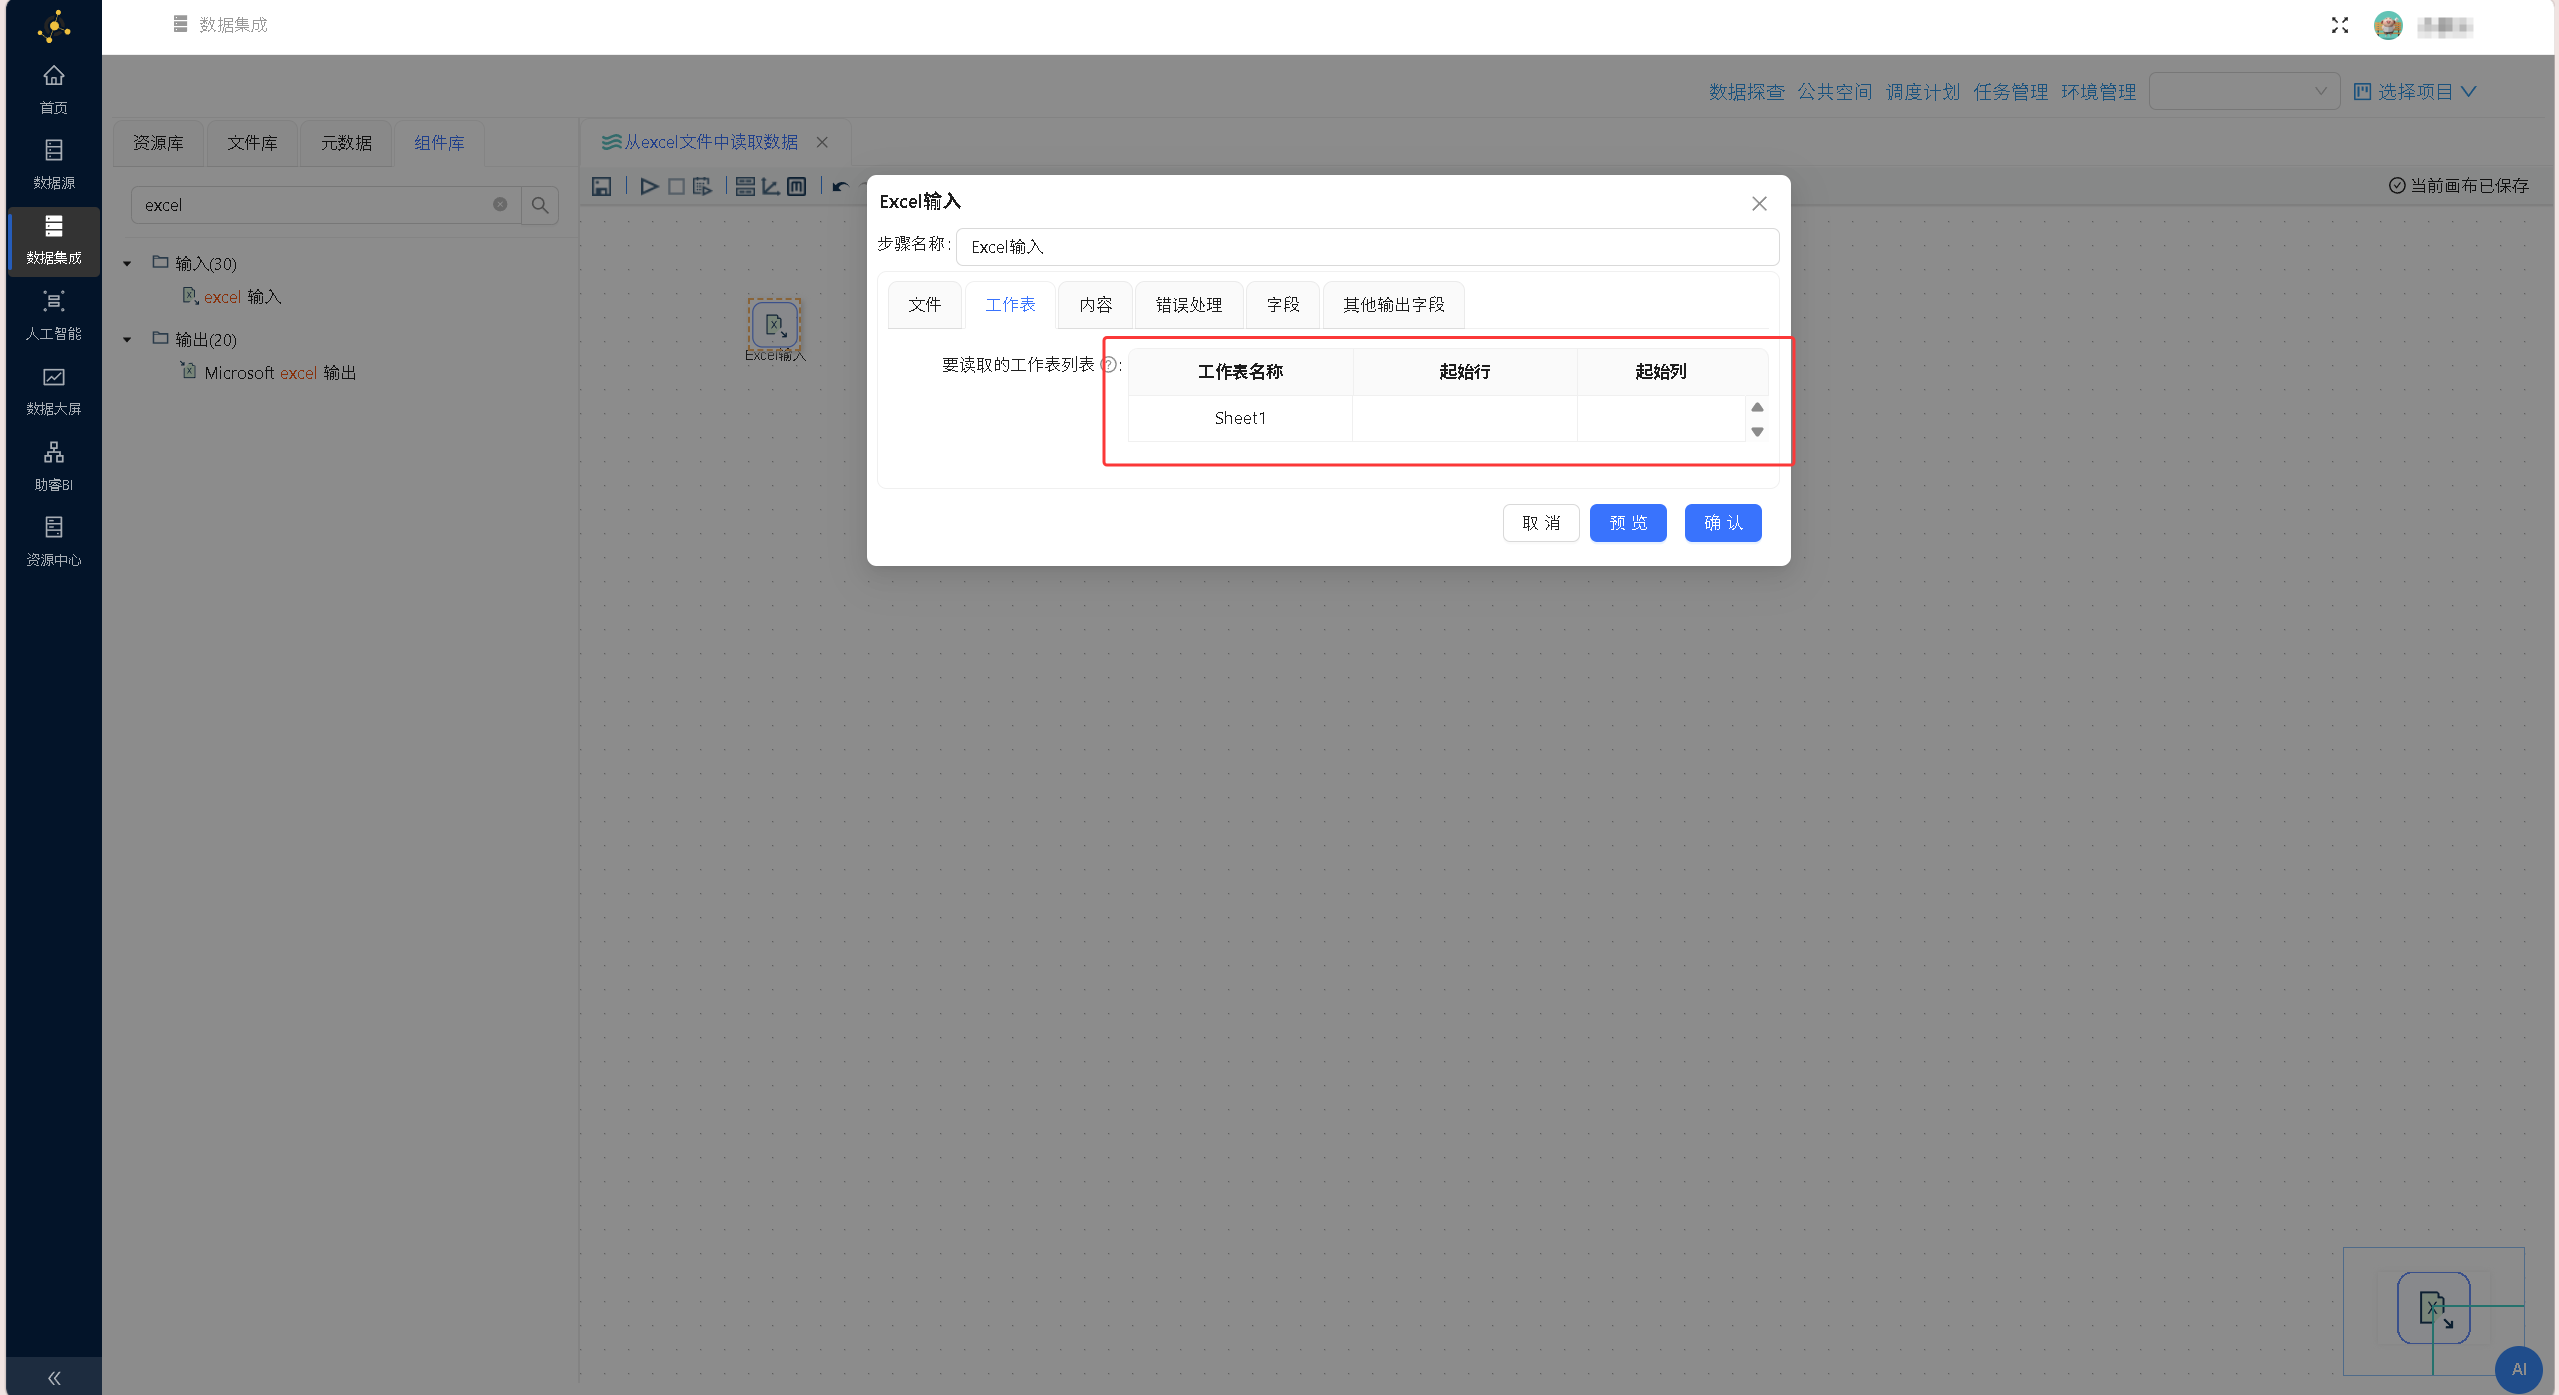Click the Sheet1 worksheet name cell
Screen dimensions: 2559x1395
coord(1240,418)
